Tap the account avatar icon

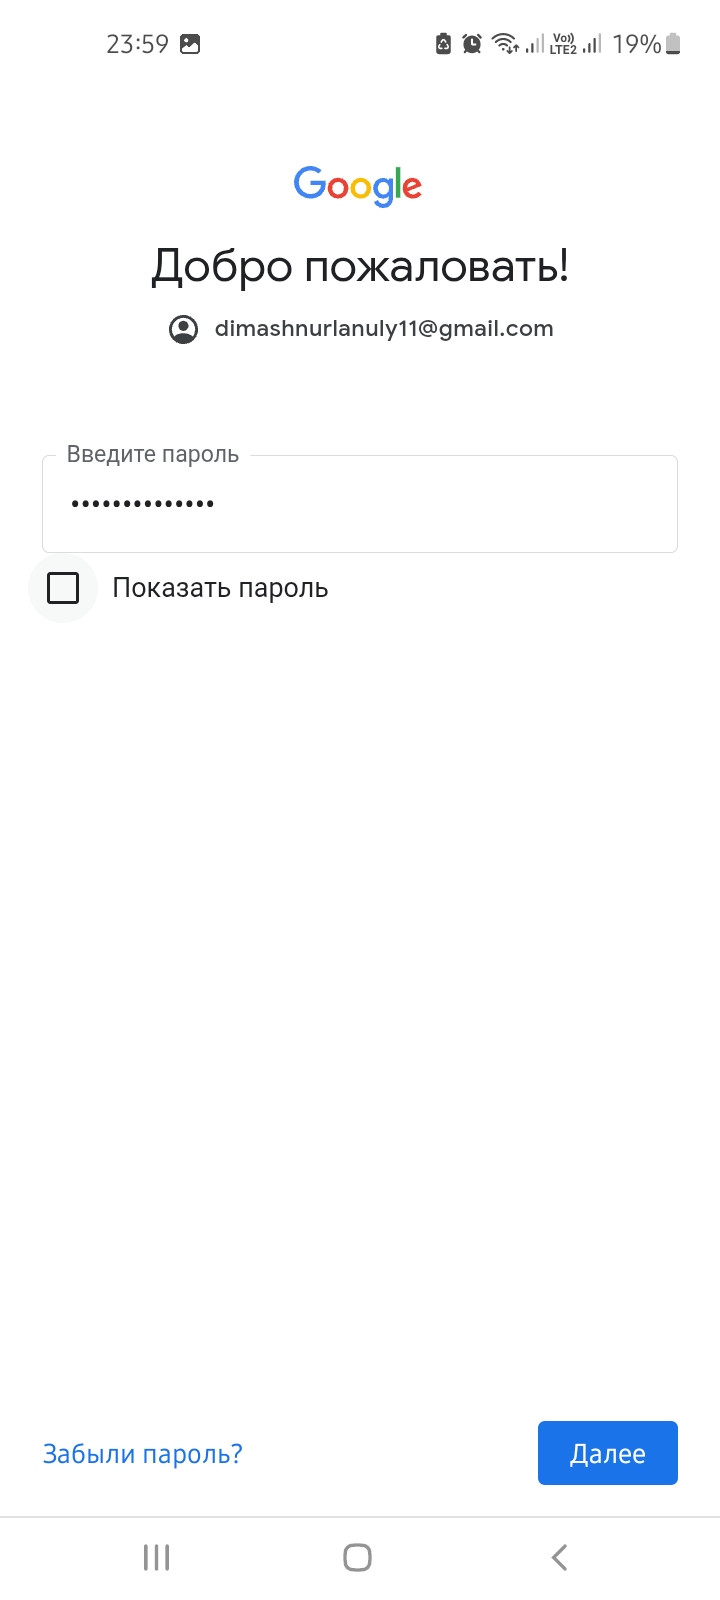click(x=183, y=329)
